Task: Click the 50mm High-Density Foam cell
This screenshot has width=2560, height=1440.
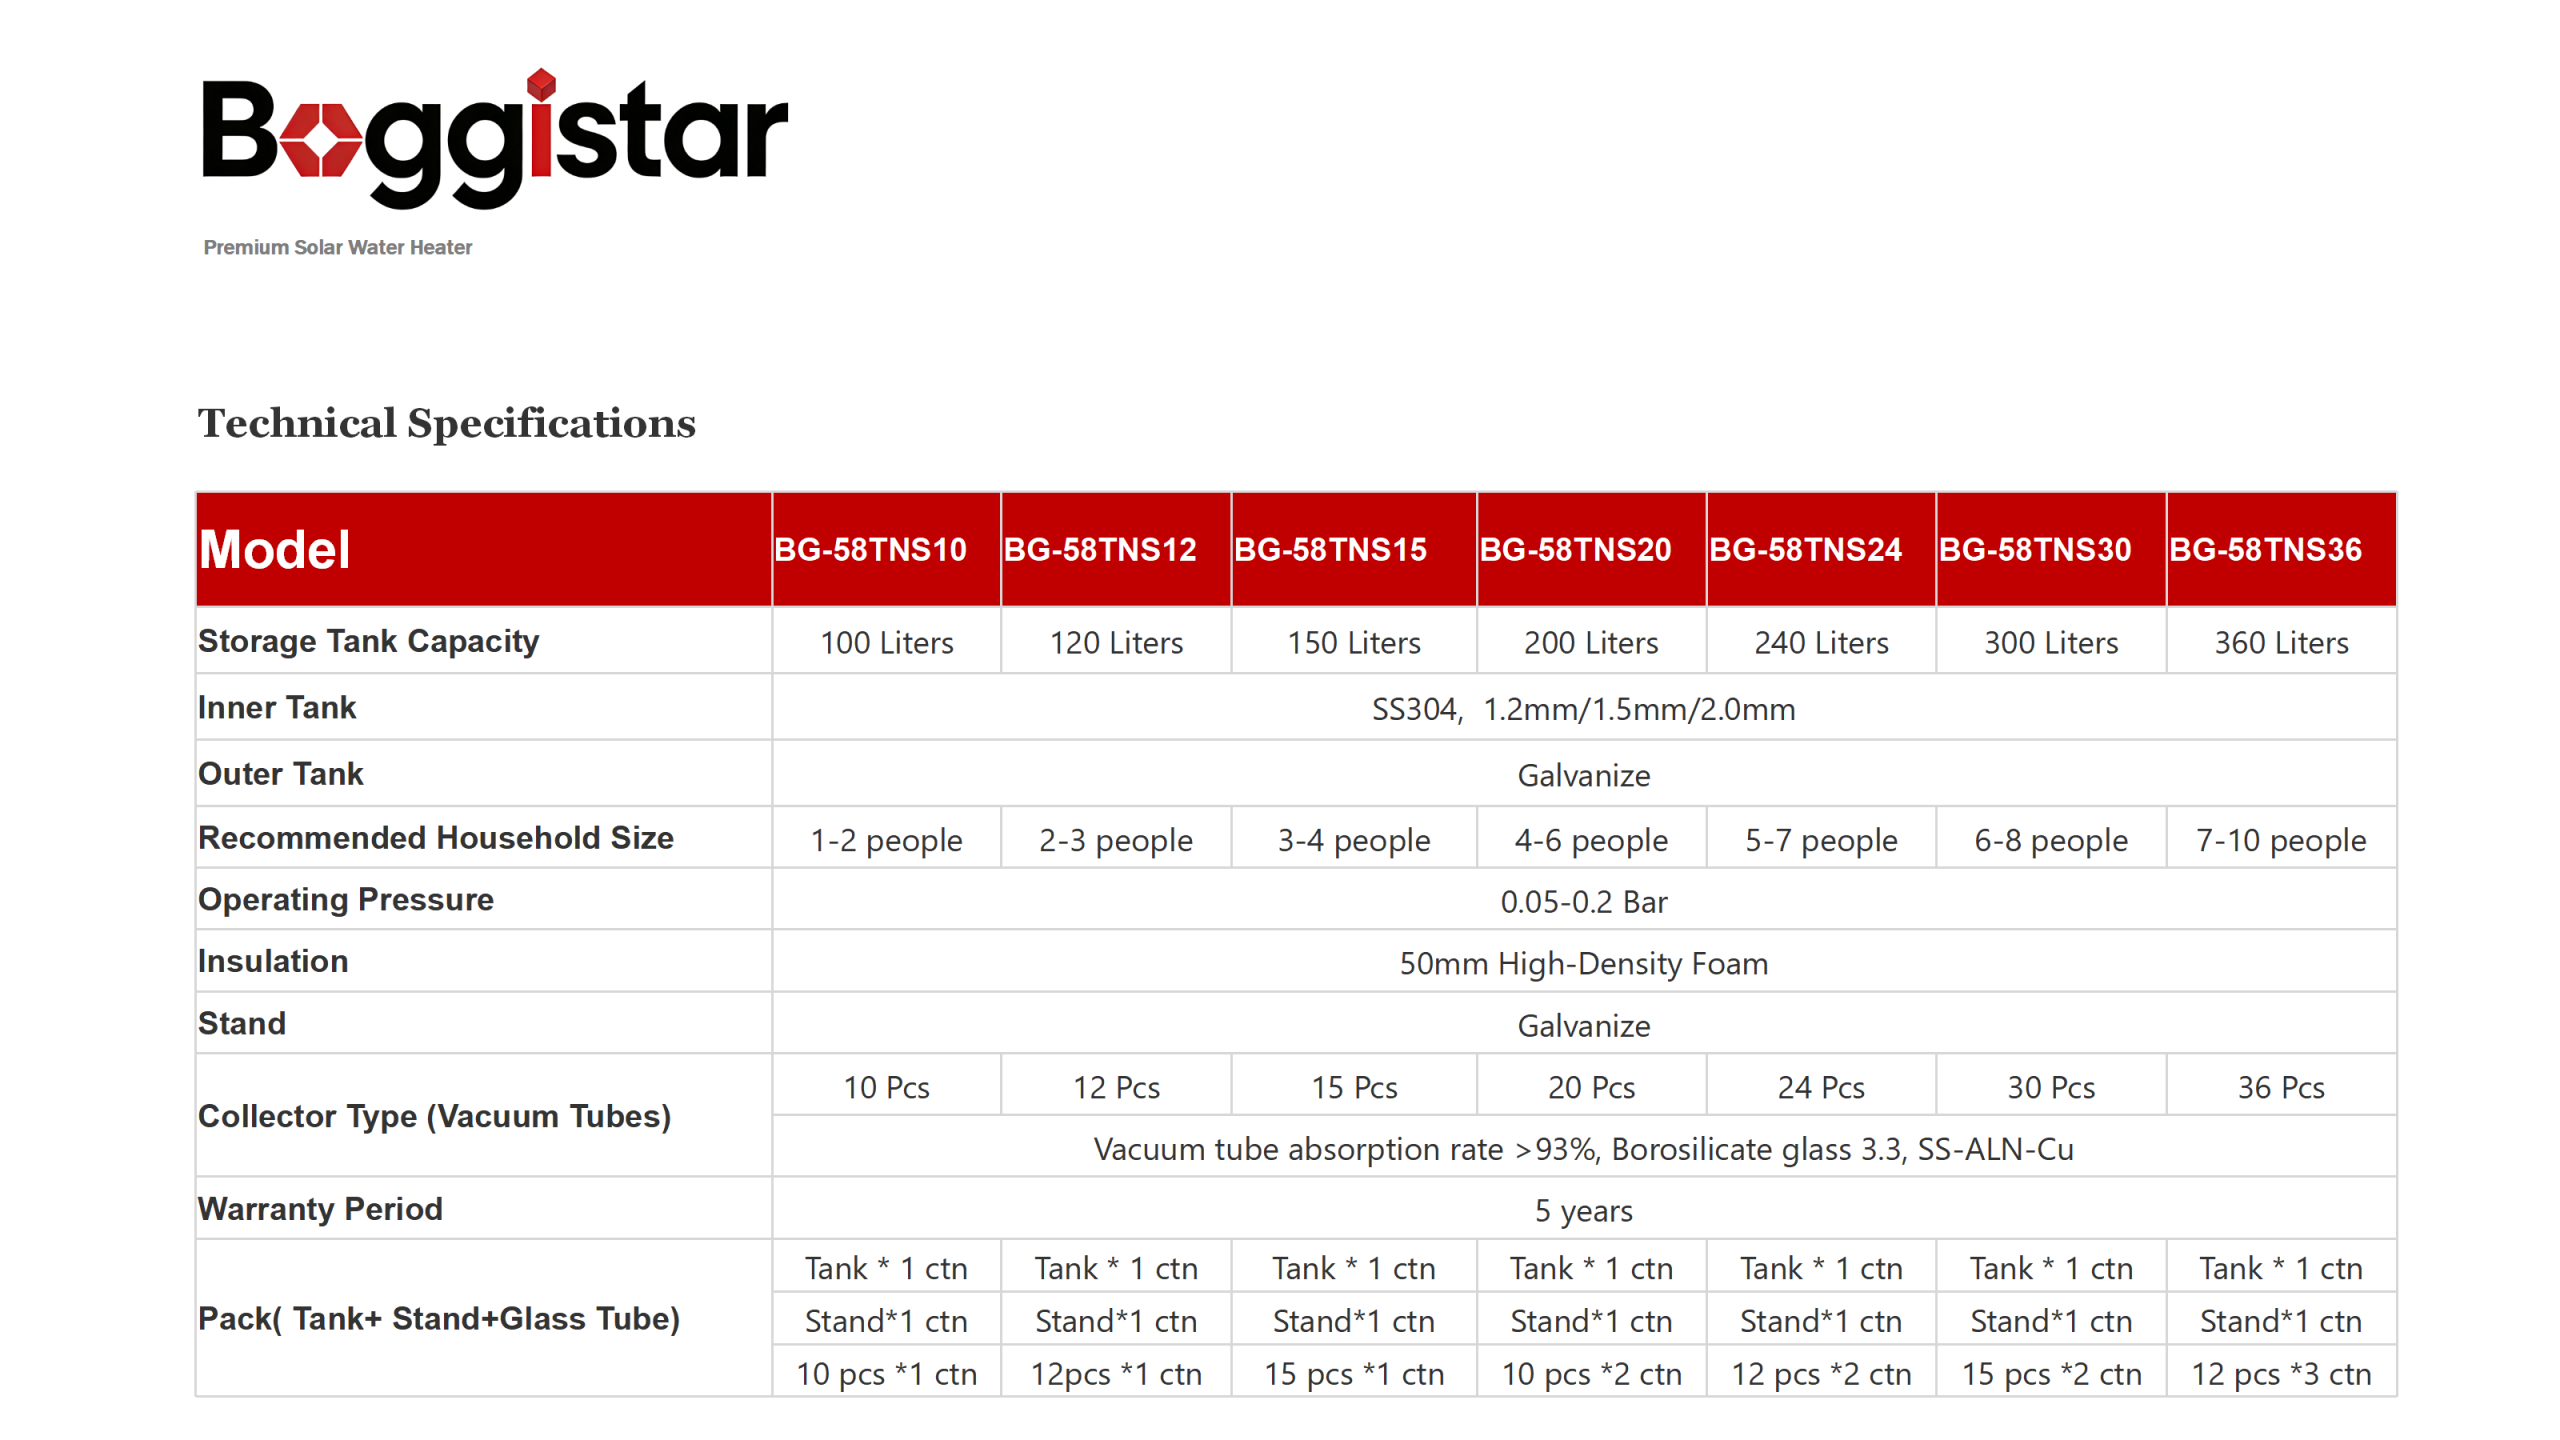Action: [x=1583, y=964]
